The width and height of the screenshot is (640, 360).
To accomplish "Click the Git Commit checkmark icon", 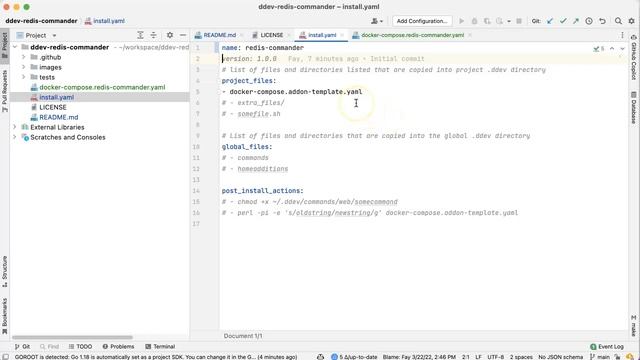I will tap(563, 21).
